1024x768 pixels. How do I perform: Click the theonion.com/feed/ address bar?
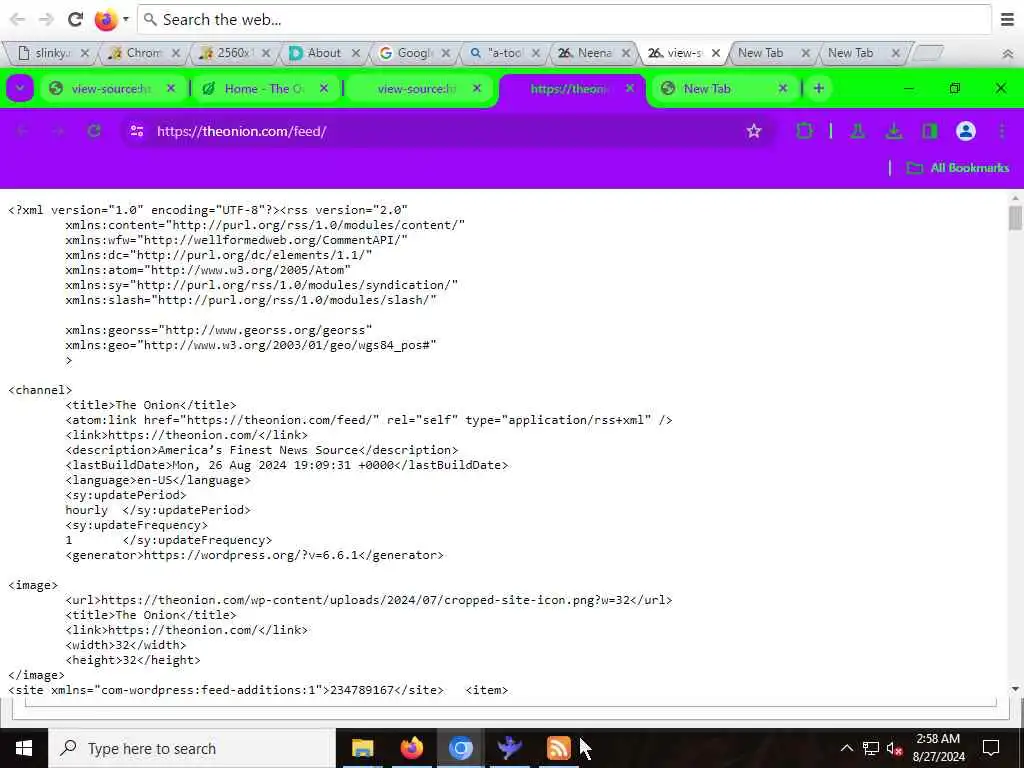[447, 131]
